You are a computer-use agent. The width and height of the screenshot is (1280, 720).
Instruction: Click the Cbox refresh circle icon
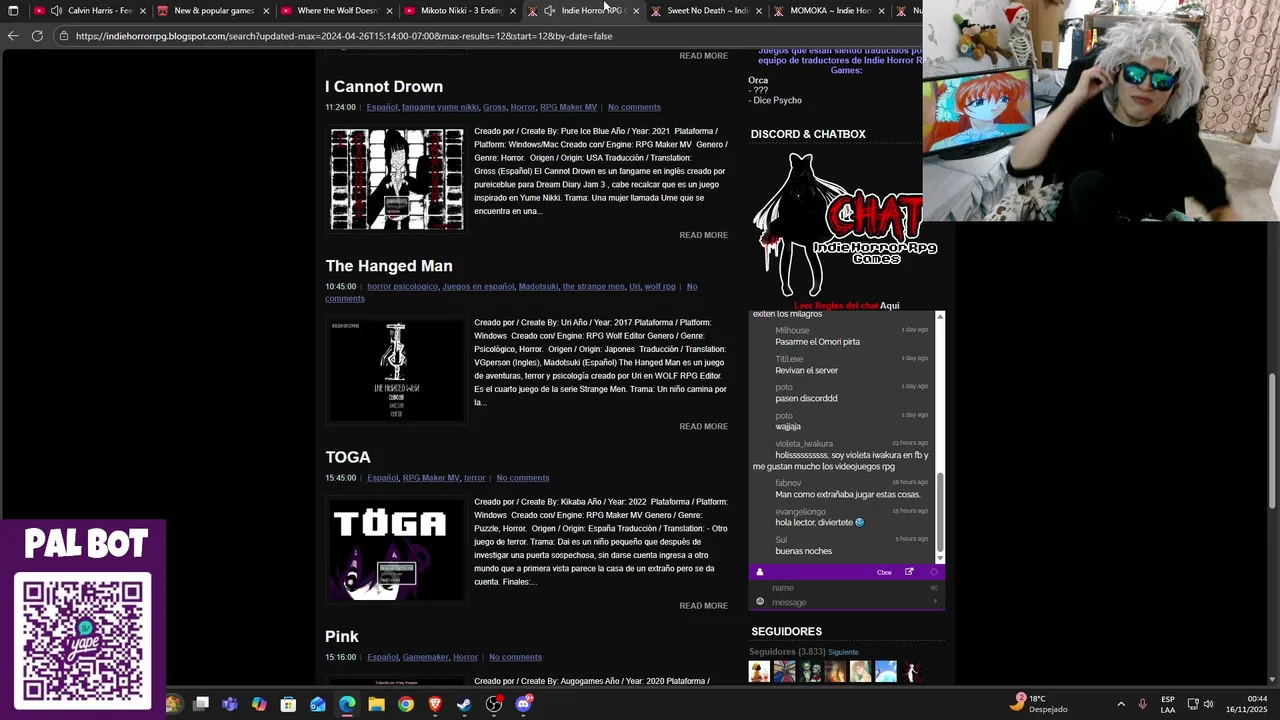tap(934, 572)
